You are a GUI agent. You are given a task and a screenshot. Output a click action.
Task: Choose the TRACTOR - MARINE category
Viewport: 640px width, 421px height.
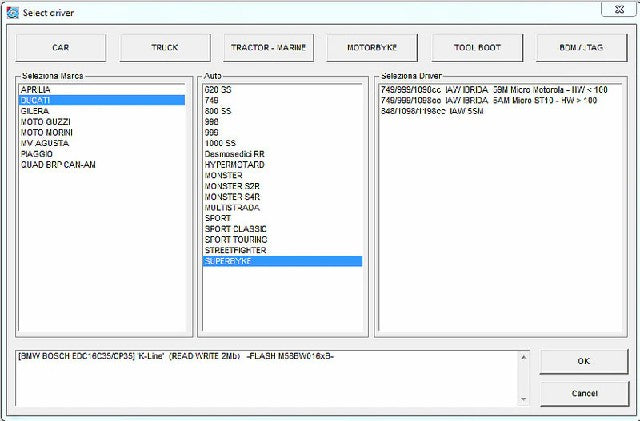pyautogui.click(x=269, y=48)
